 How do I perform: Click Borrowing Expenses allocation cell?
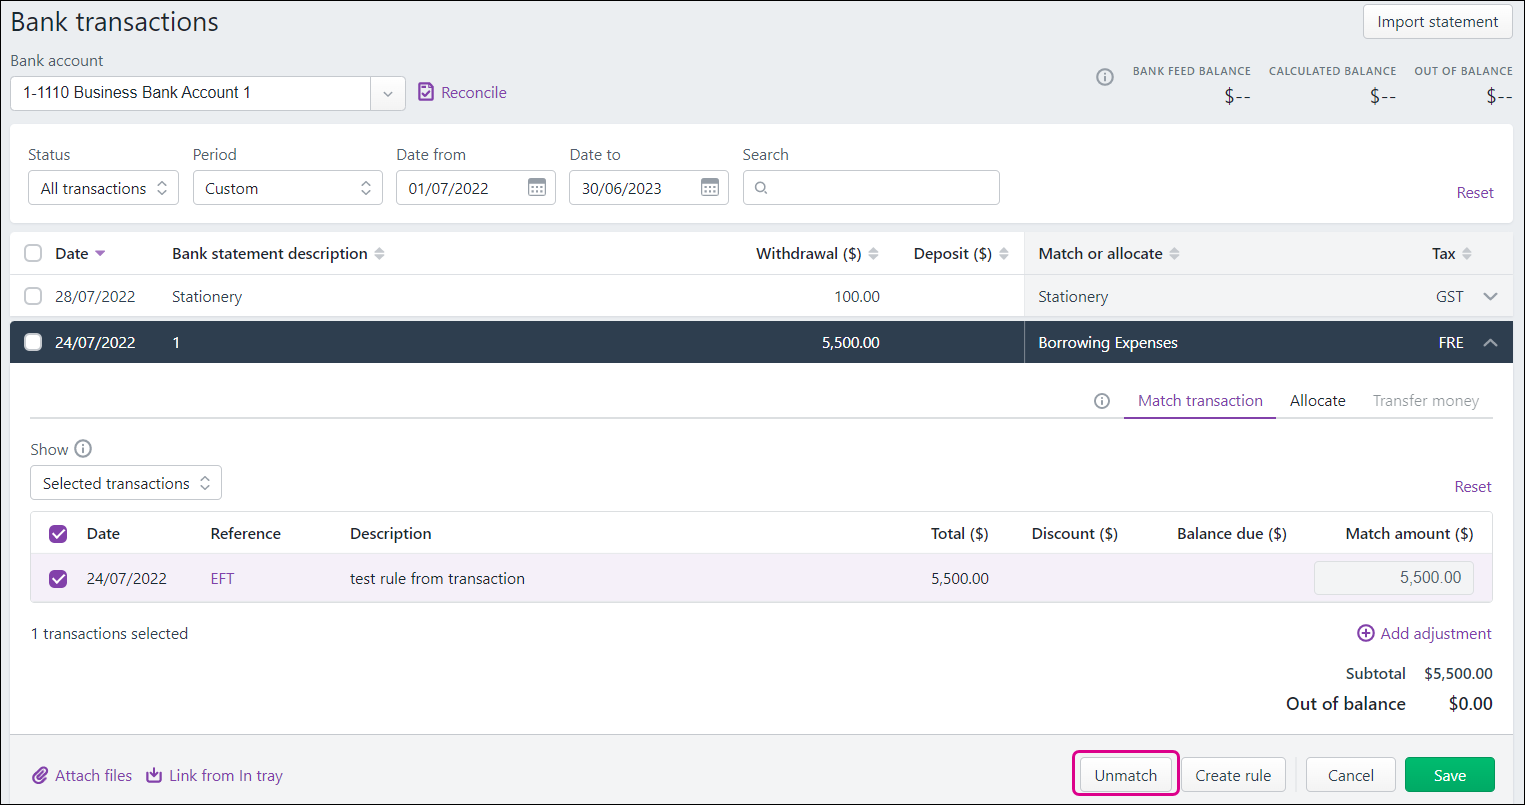coord(1108,342)
